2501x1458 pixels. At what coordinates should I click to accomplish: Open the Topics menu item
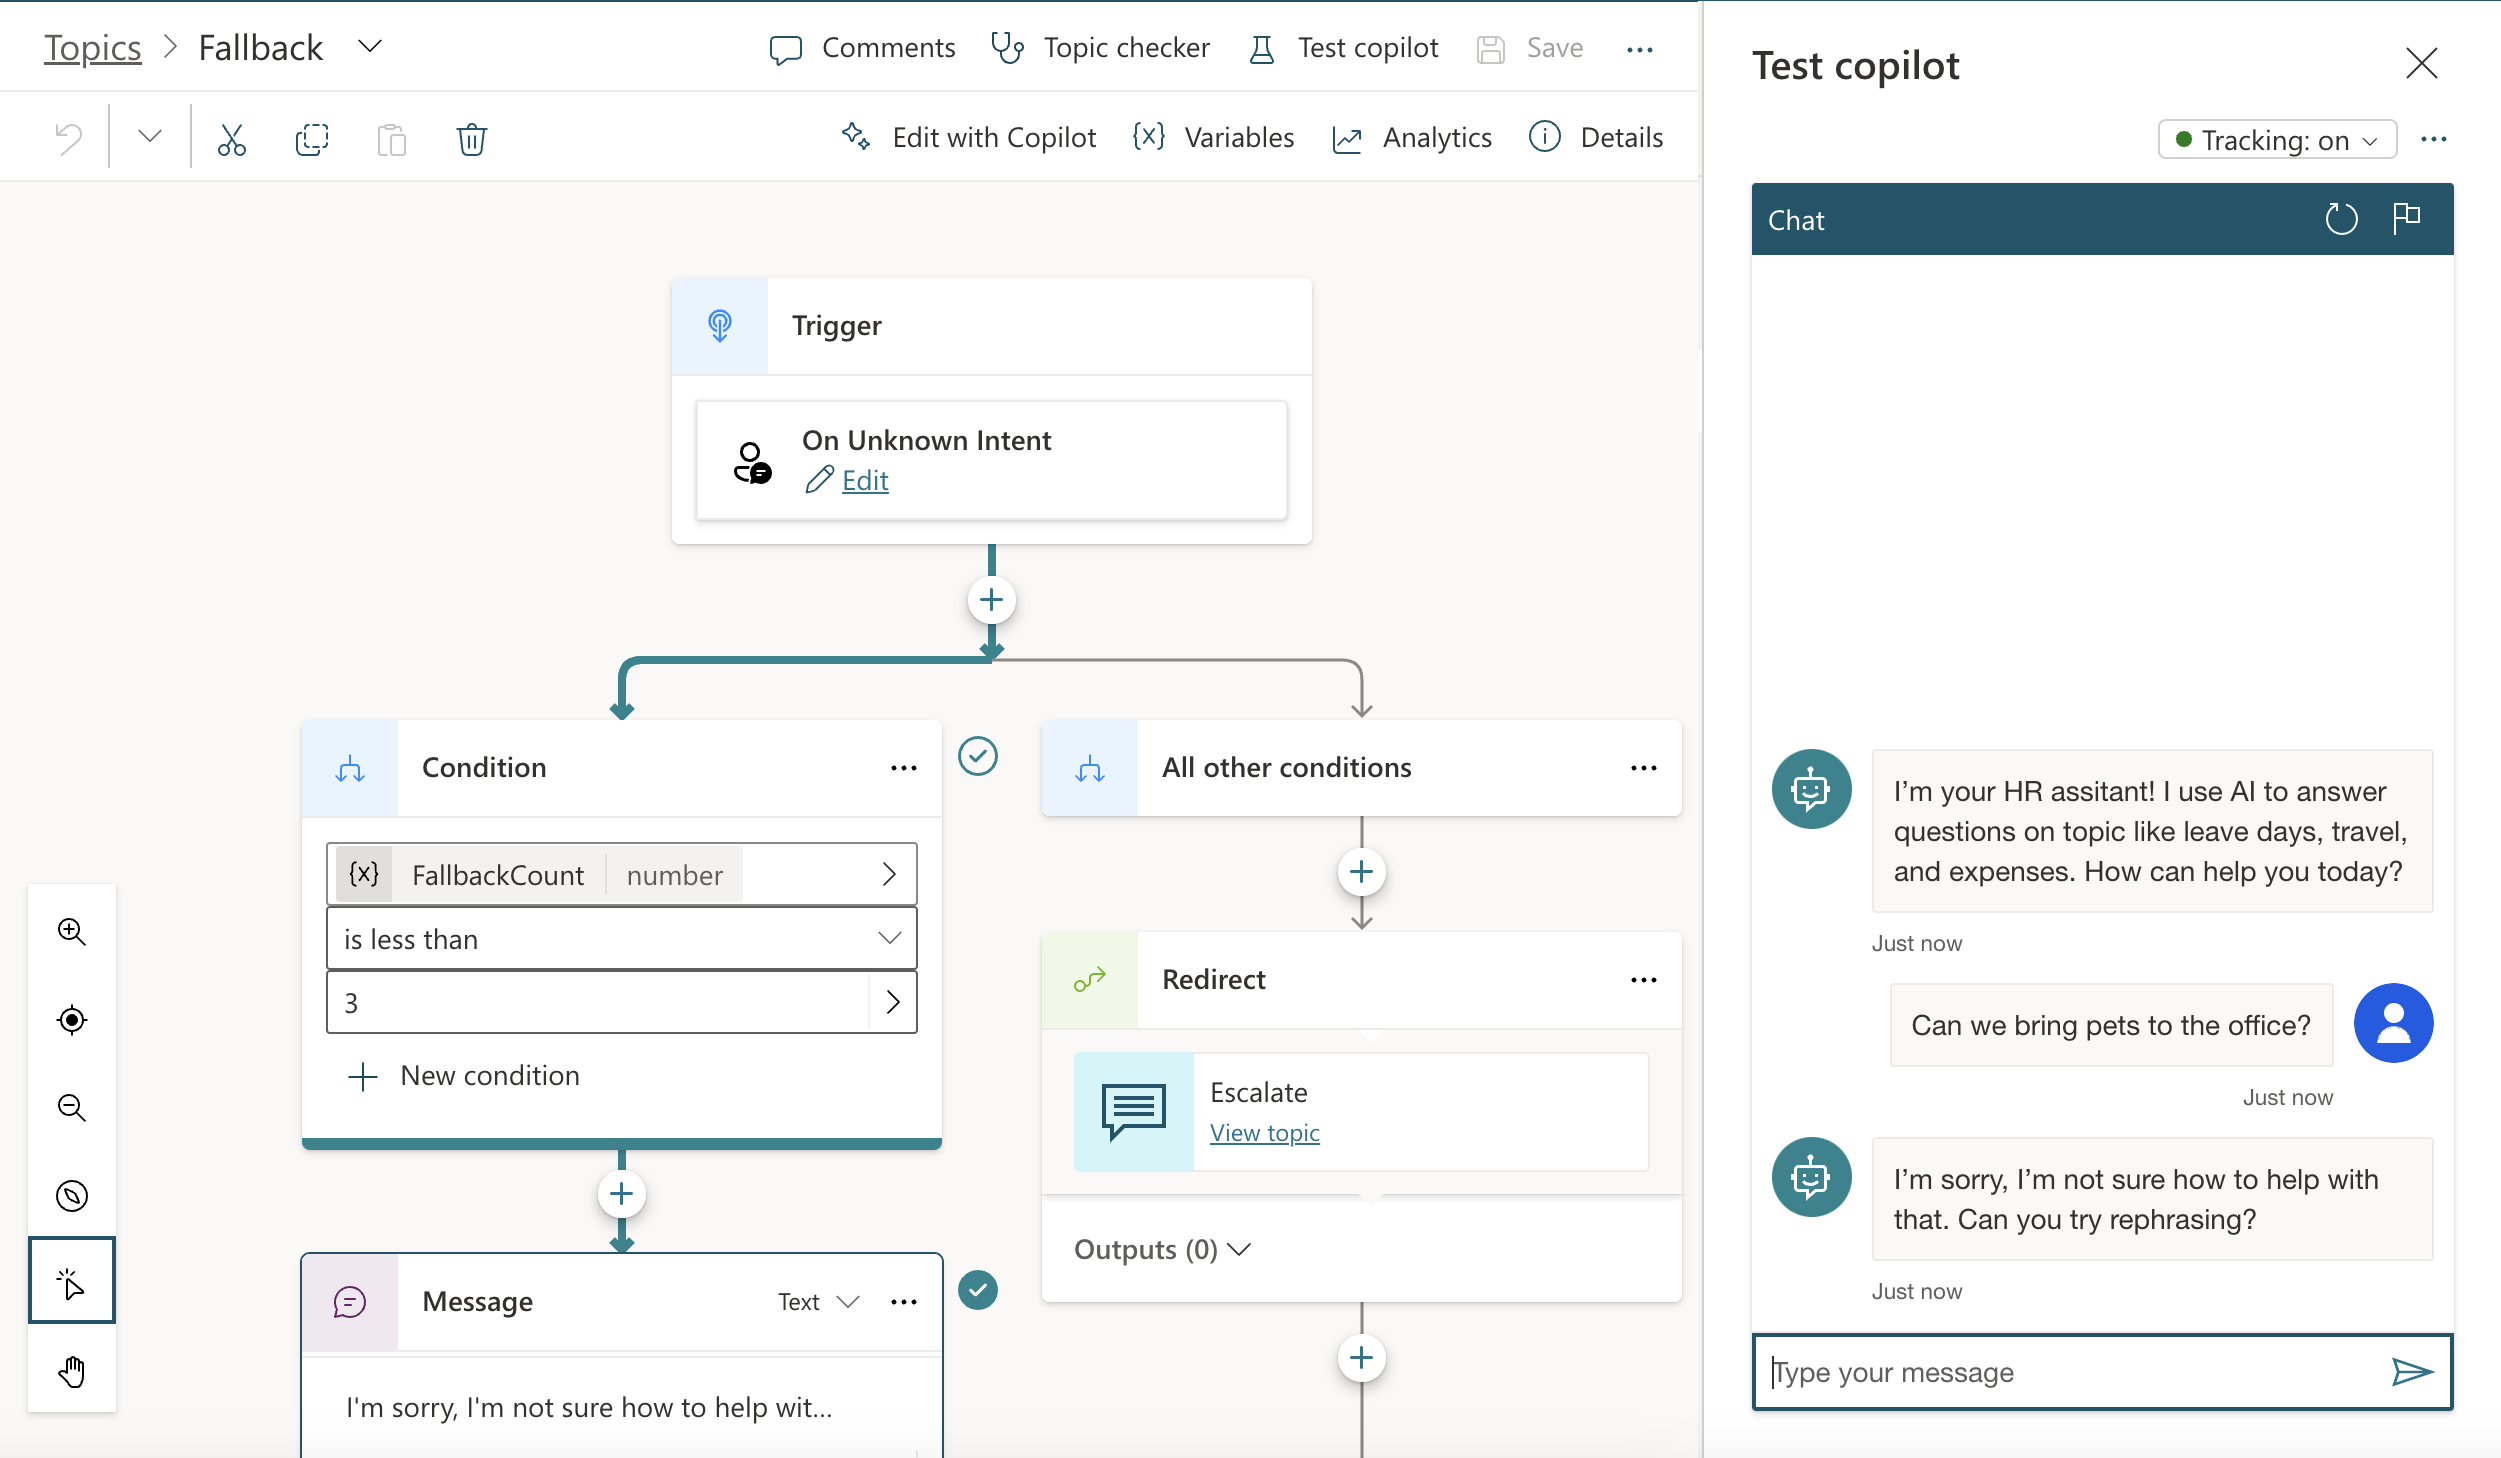click(90, 47)
